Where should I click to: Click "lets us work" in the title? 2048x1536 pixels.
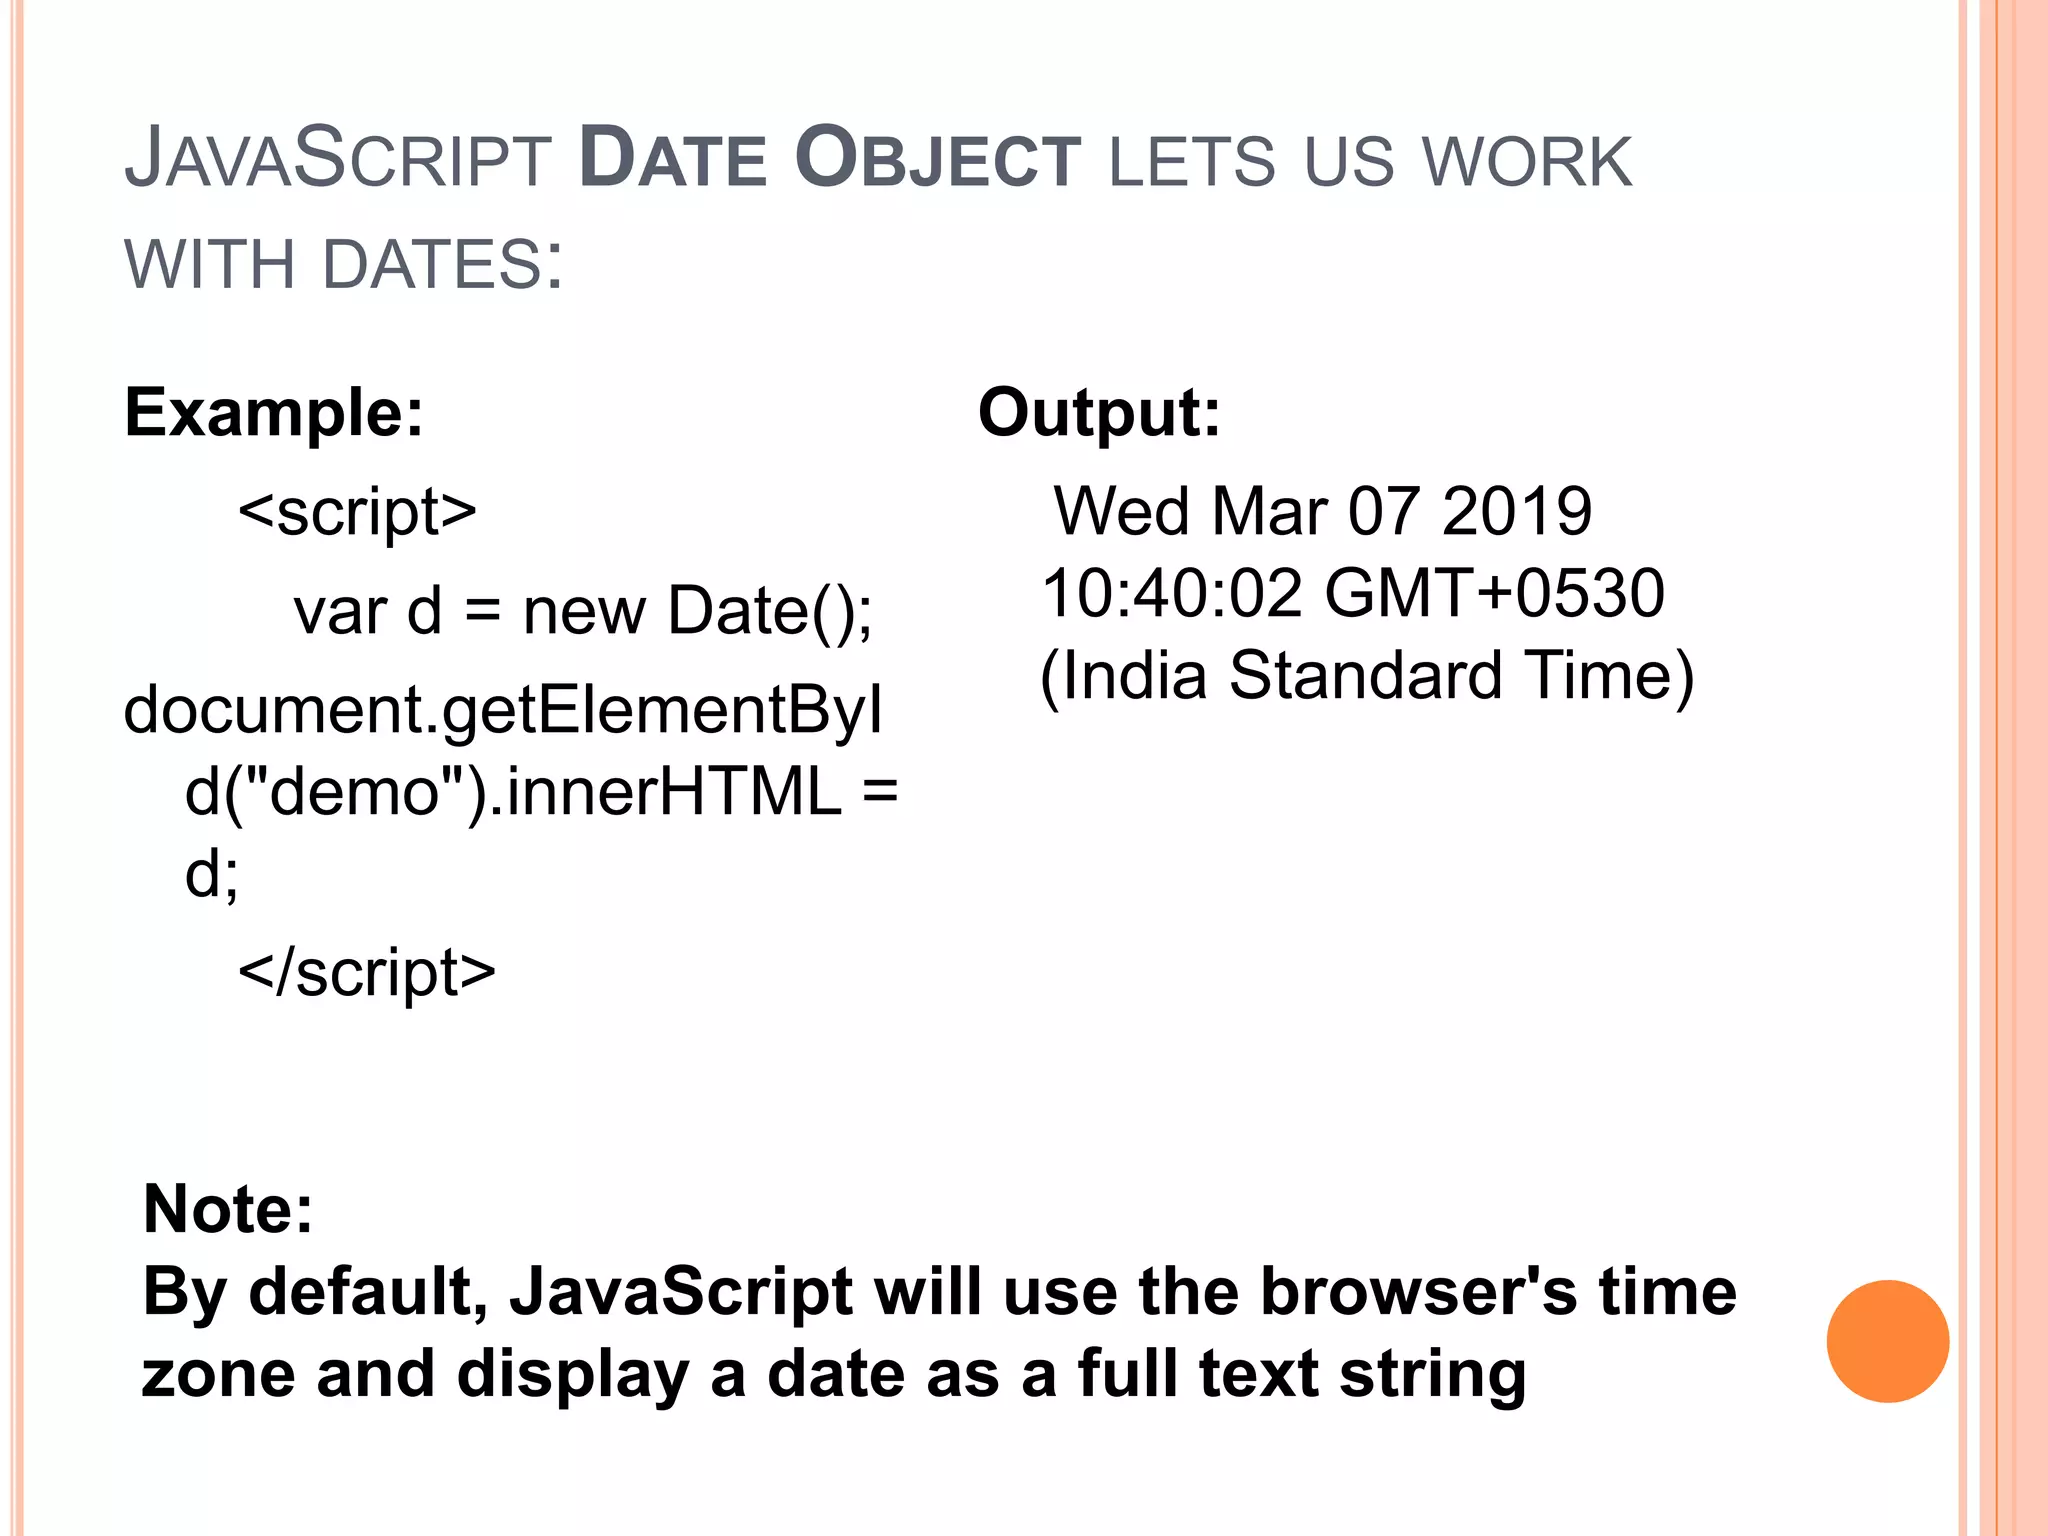pyautogui.click(x=1370, y=162)
